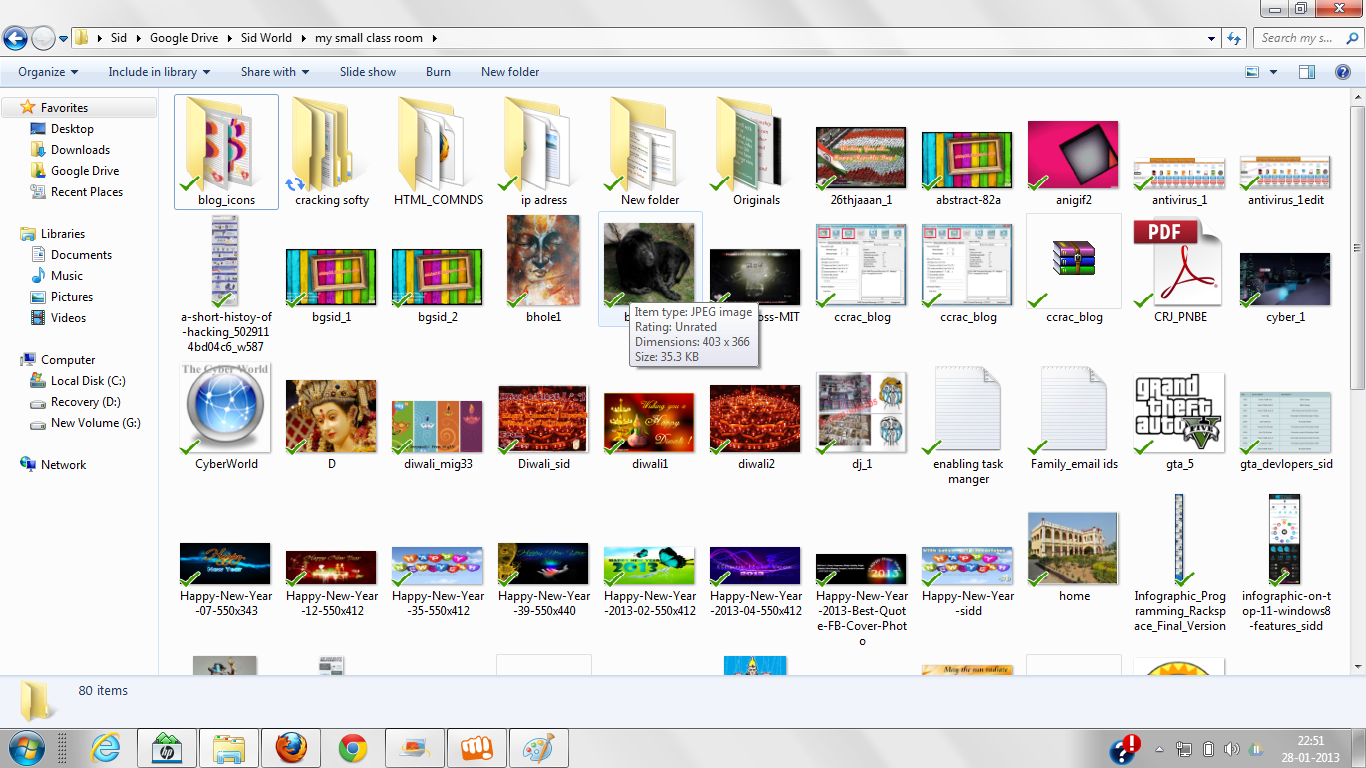1366x768 pixels.
Task: Launch Internet Explorer from the taskbar
Action: click(104, 747)
